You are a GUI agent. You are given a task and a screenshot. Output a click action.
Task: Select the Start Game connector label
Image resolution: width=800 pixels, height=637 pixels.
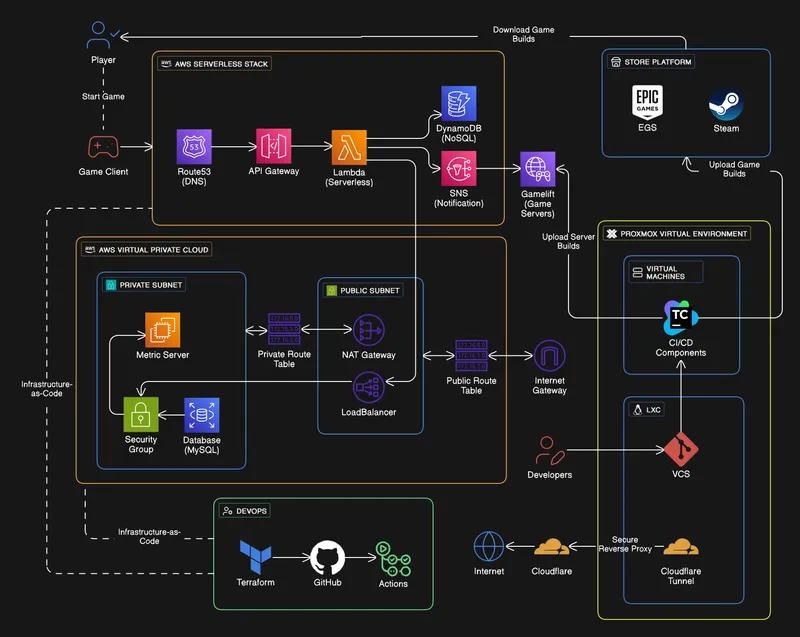[x=103, y=96]
